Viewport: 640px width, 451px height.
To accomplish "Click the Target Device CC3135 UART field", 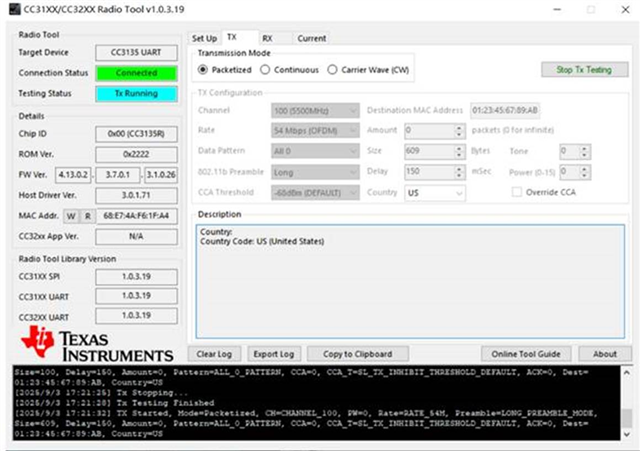I will pos(136,53).
